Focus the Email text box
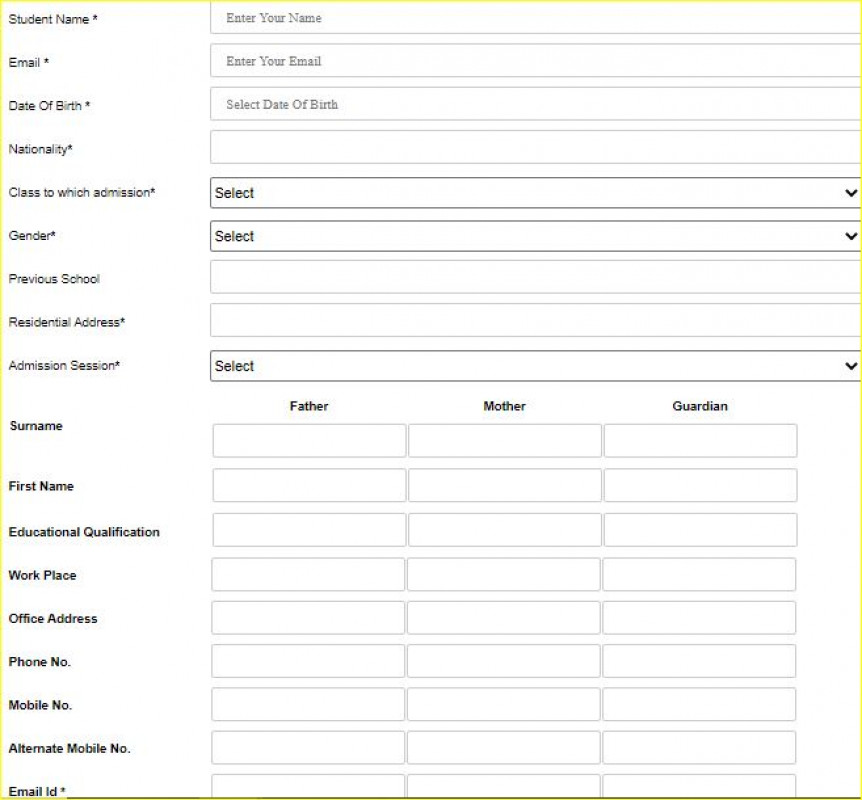The image size is (862, 800). pyautogui.click(x=535, y=61)
